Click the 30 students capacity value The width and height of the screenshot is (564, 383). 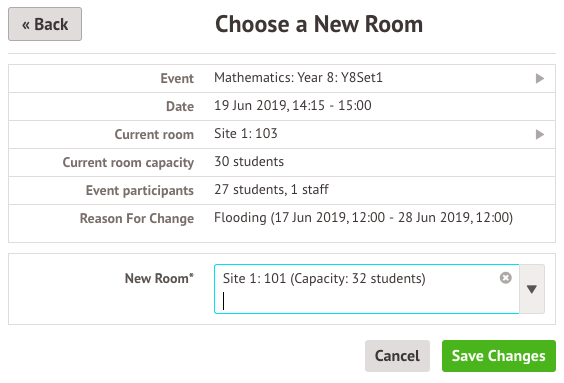click(x=249, y=161)
